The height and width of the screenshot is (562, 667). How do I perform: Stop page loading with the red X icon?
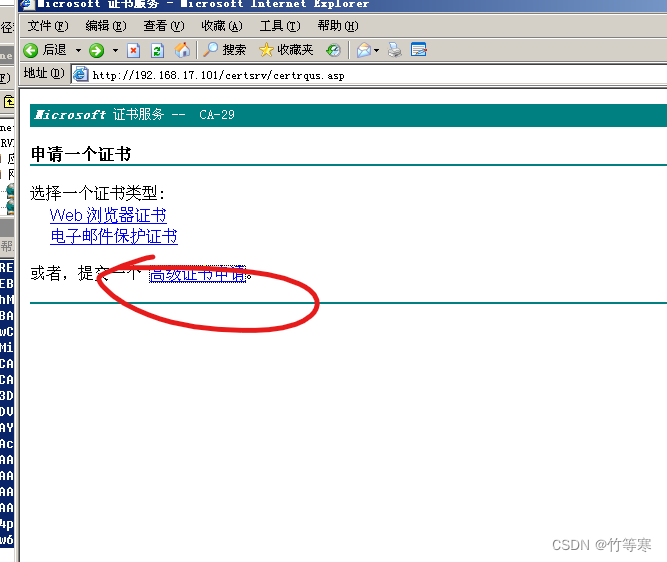point(134,50)
